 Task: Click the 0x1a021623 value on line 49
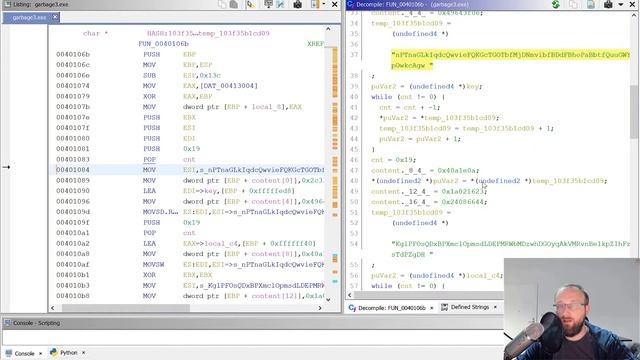462,191
